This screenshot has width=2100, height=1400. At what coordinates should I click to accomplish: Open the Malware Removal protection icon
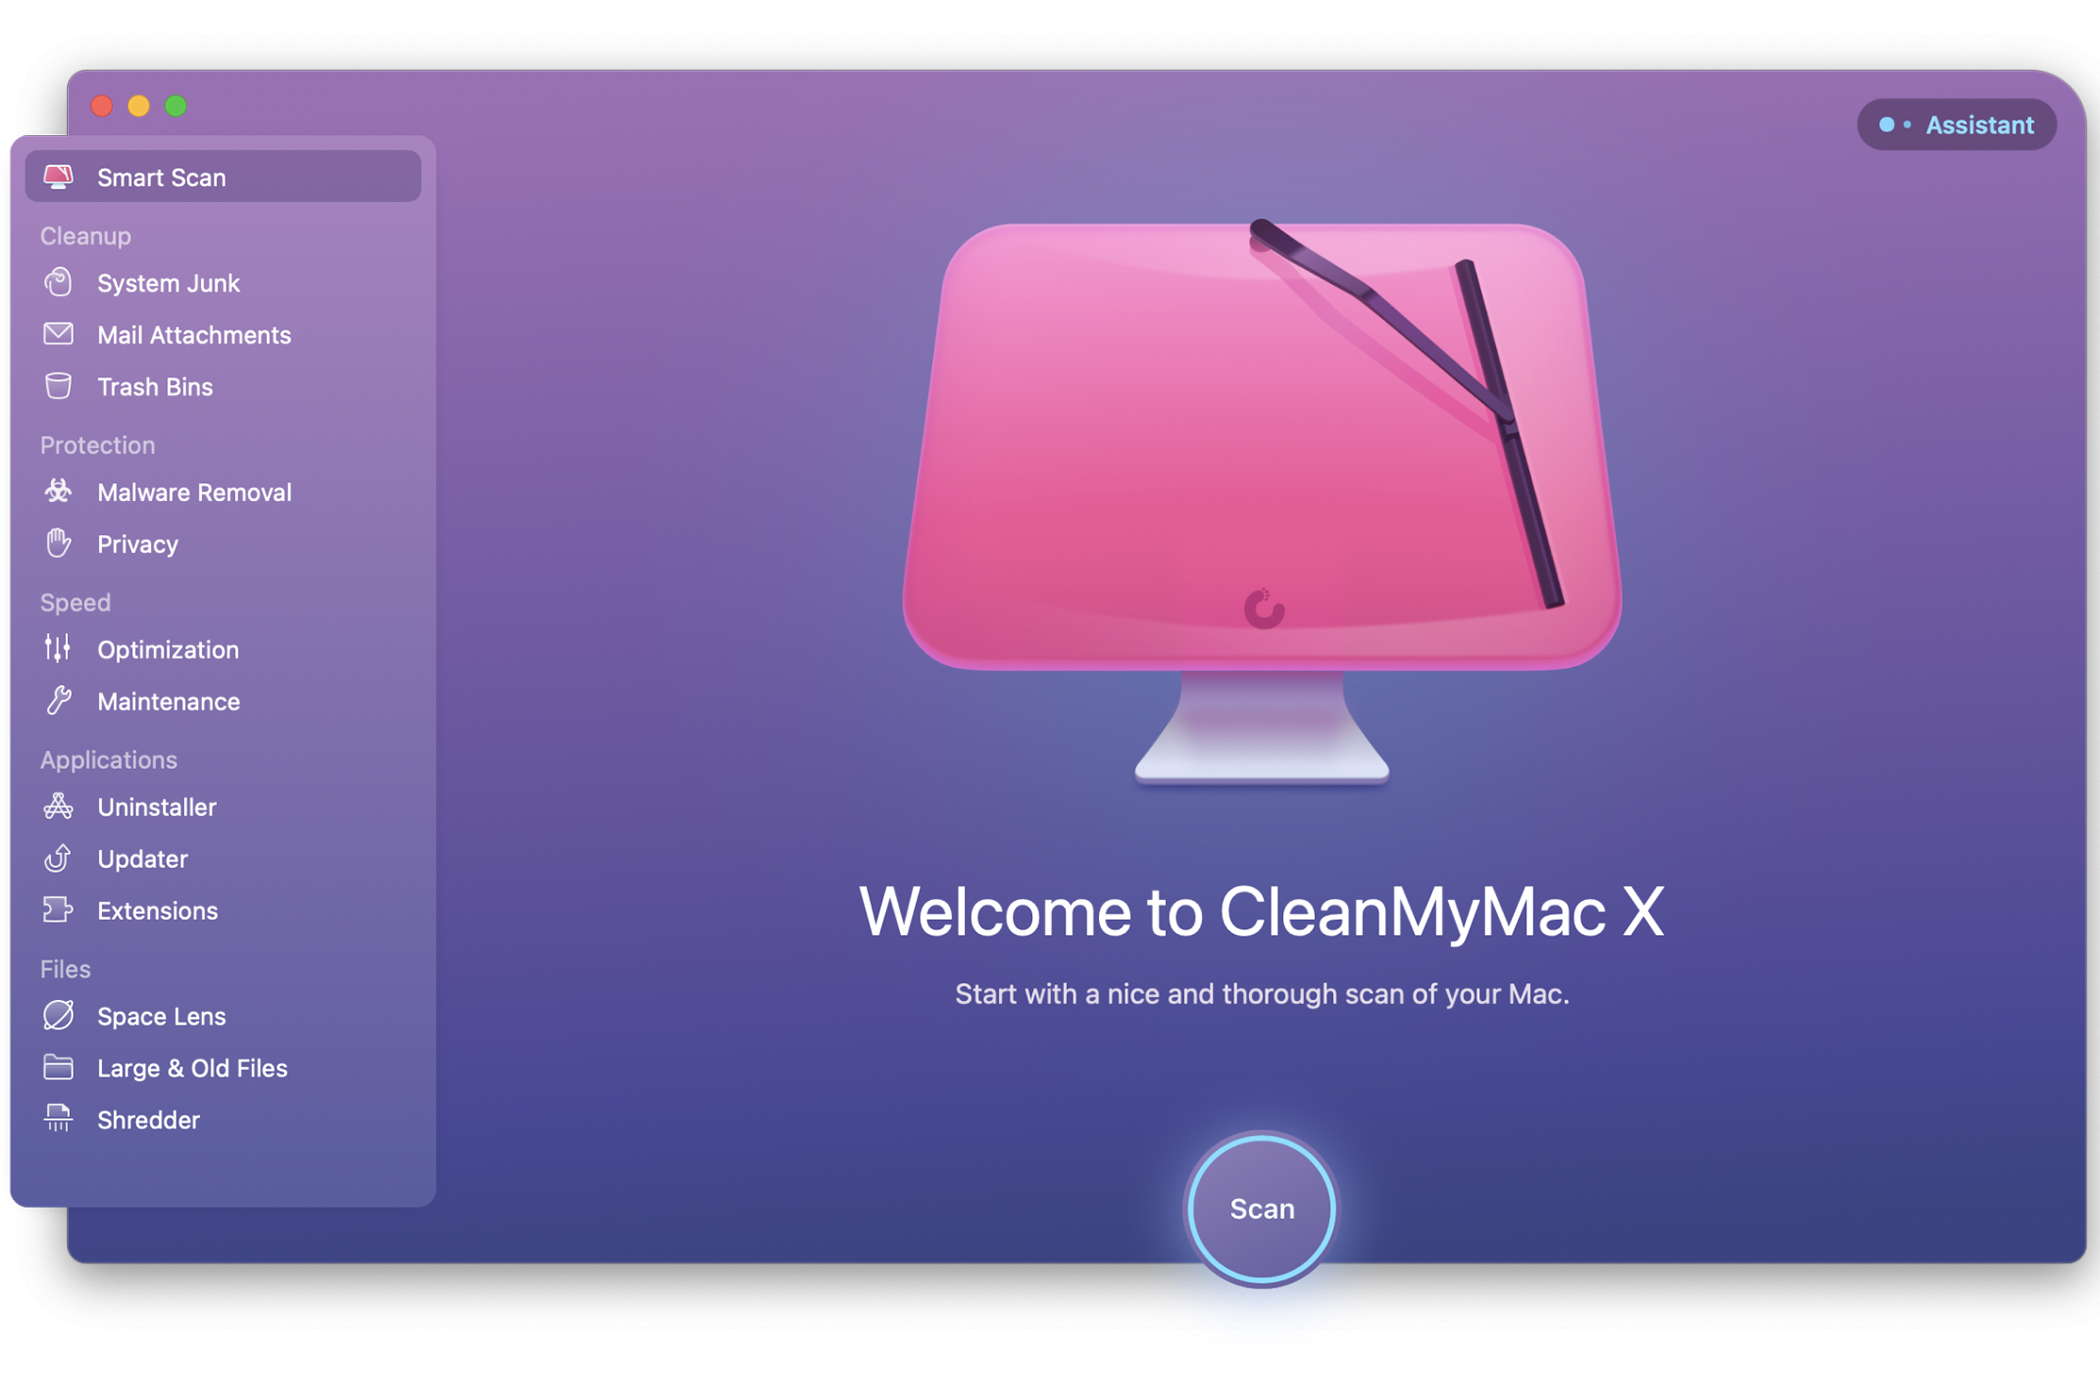[59, 491]
